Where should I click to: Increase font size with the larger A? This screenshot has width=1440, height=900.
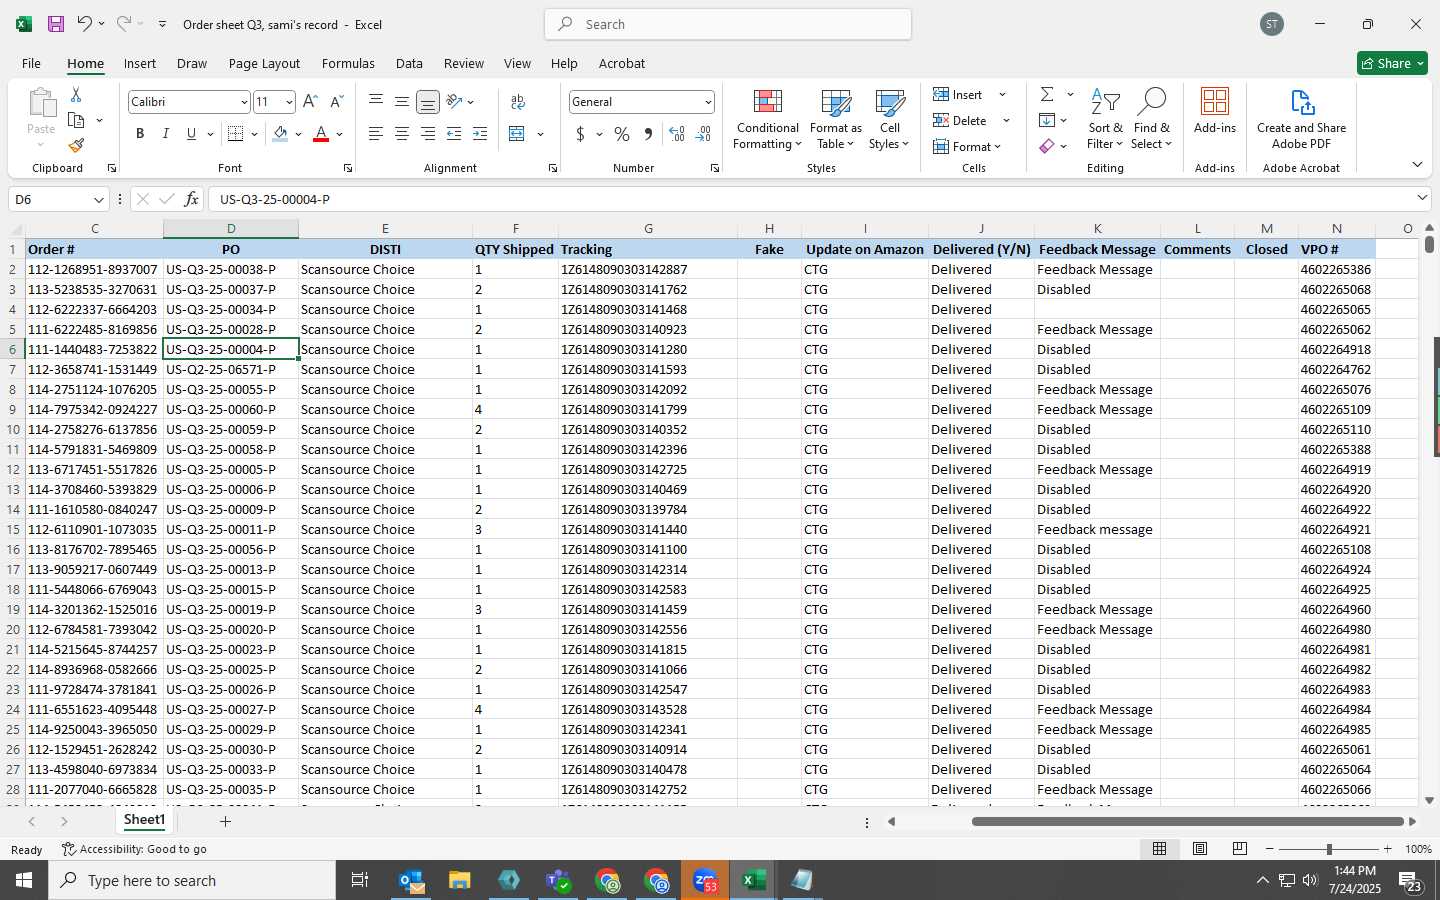tap(310, 102)
